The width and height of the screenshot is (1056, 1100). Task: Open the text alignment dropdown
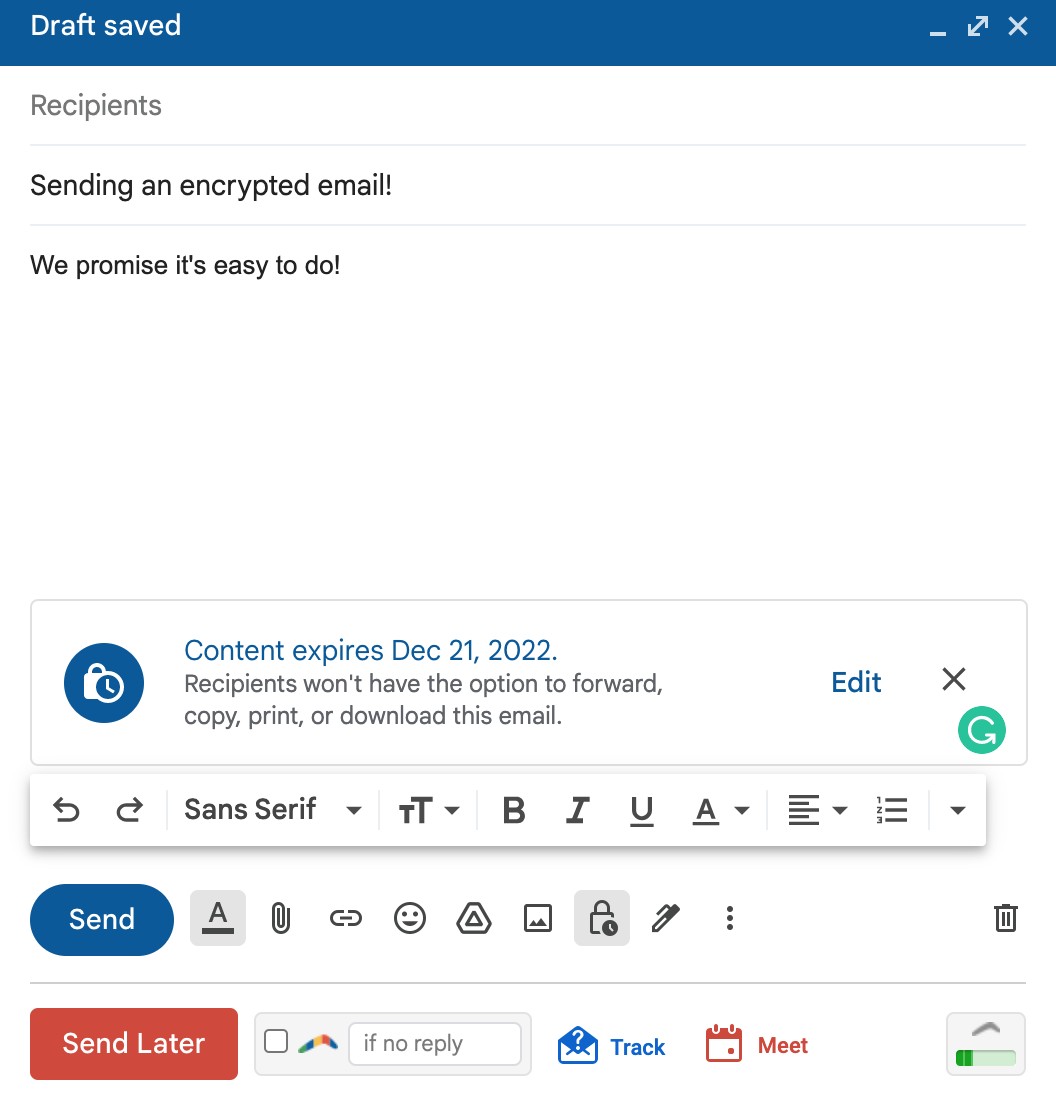point(816,810)
